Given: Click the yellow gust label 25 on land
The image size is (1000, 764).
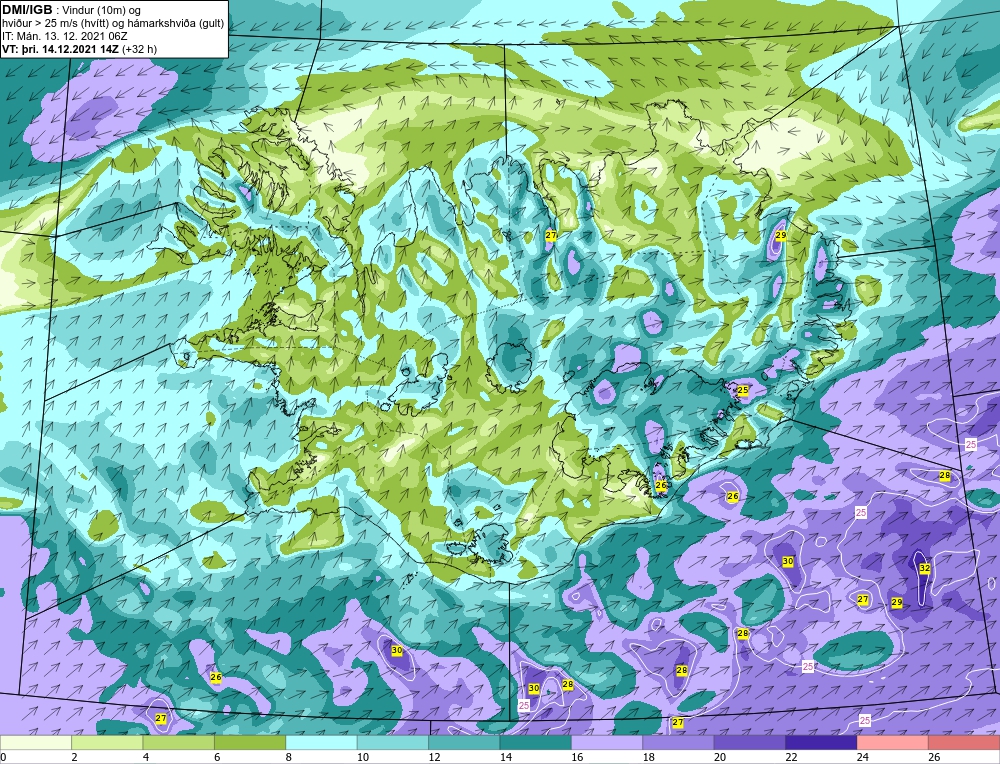Looking at the screenshot, I should (x=742, y=390).
